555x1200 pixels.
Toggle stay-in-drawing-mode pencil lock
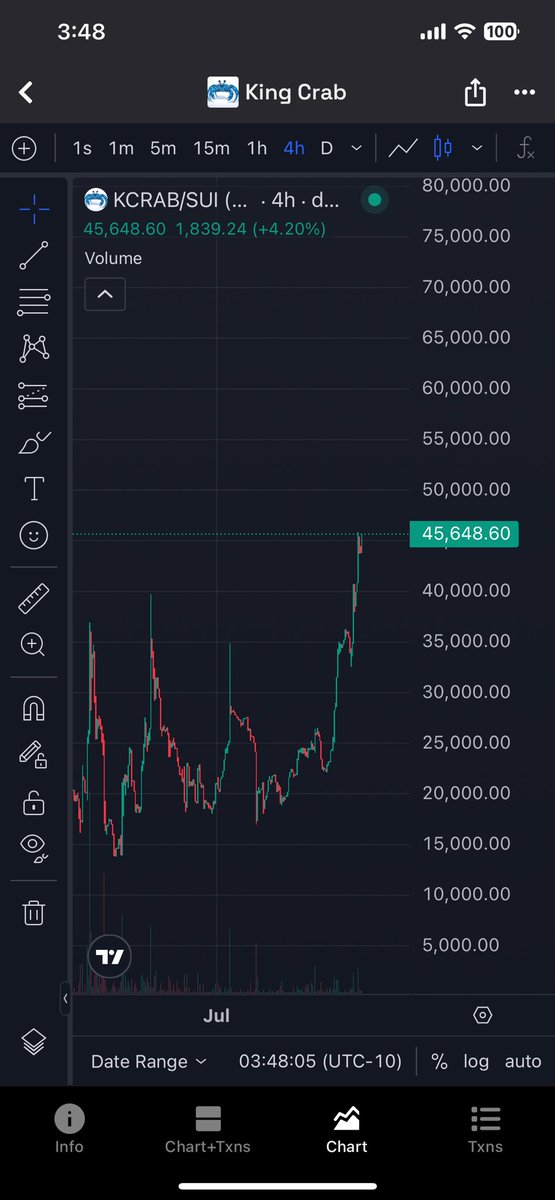coord(34,754)
